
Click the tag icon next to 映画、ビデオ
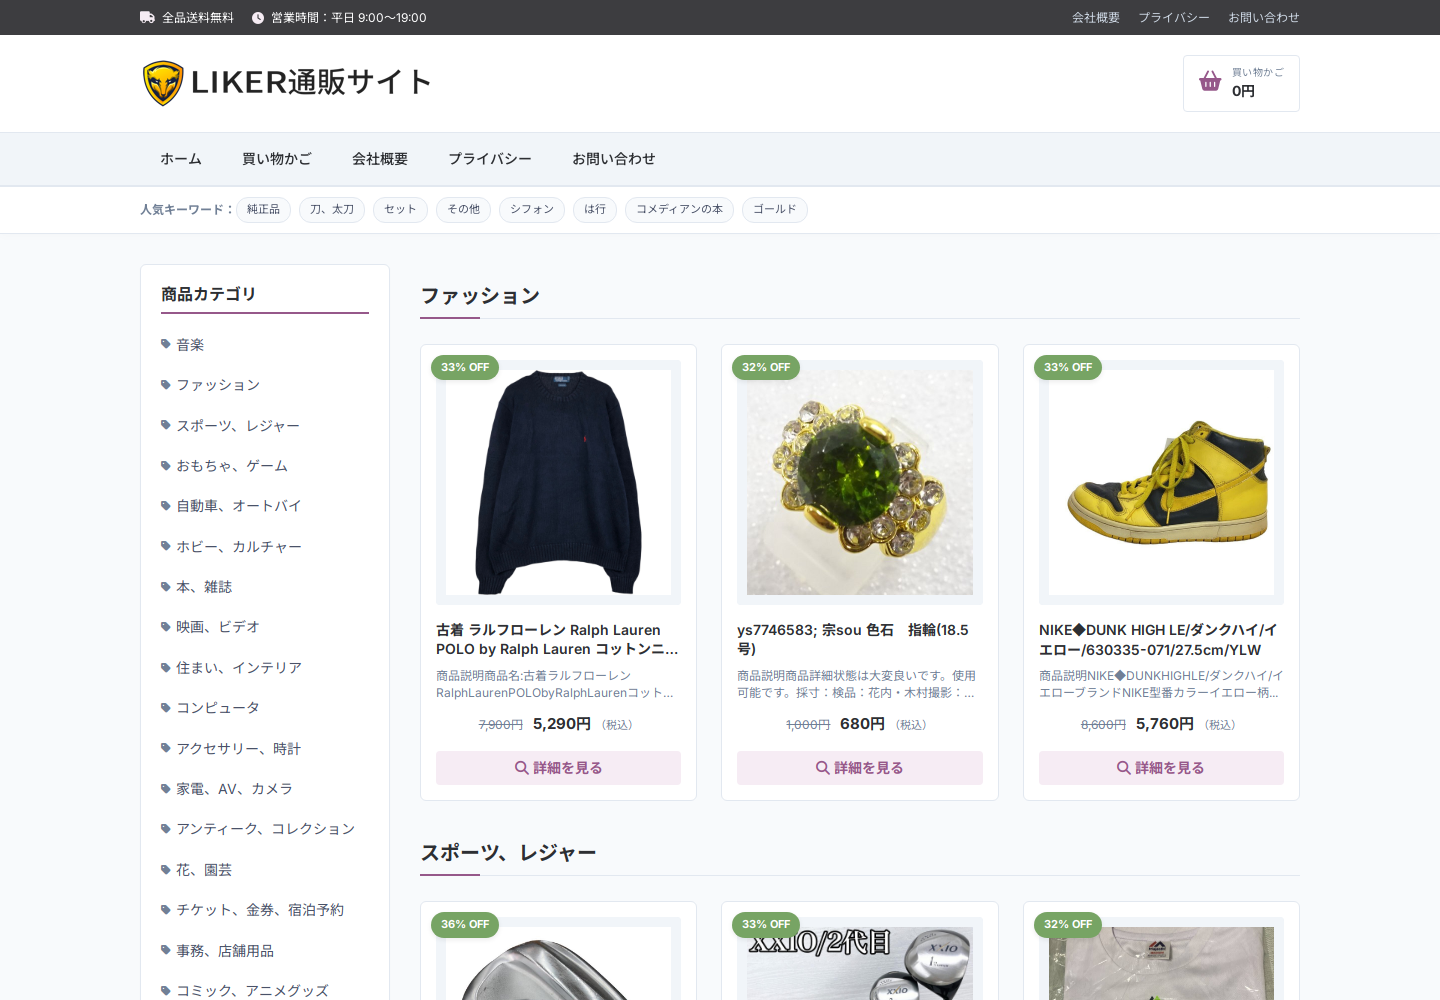(x=166, y=626)
